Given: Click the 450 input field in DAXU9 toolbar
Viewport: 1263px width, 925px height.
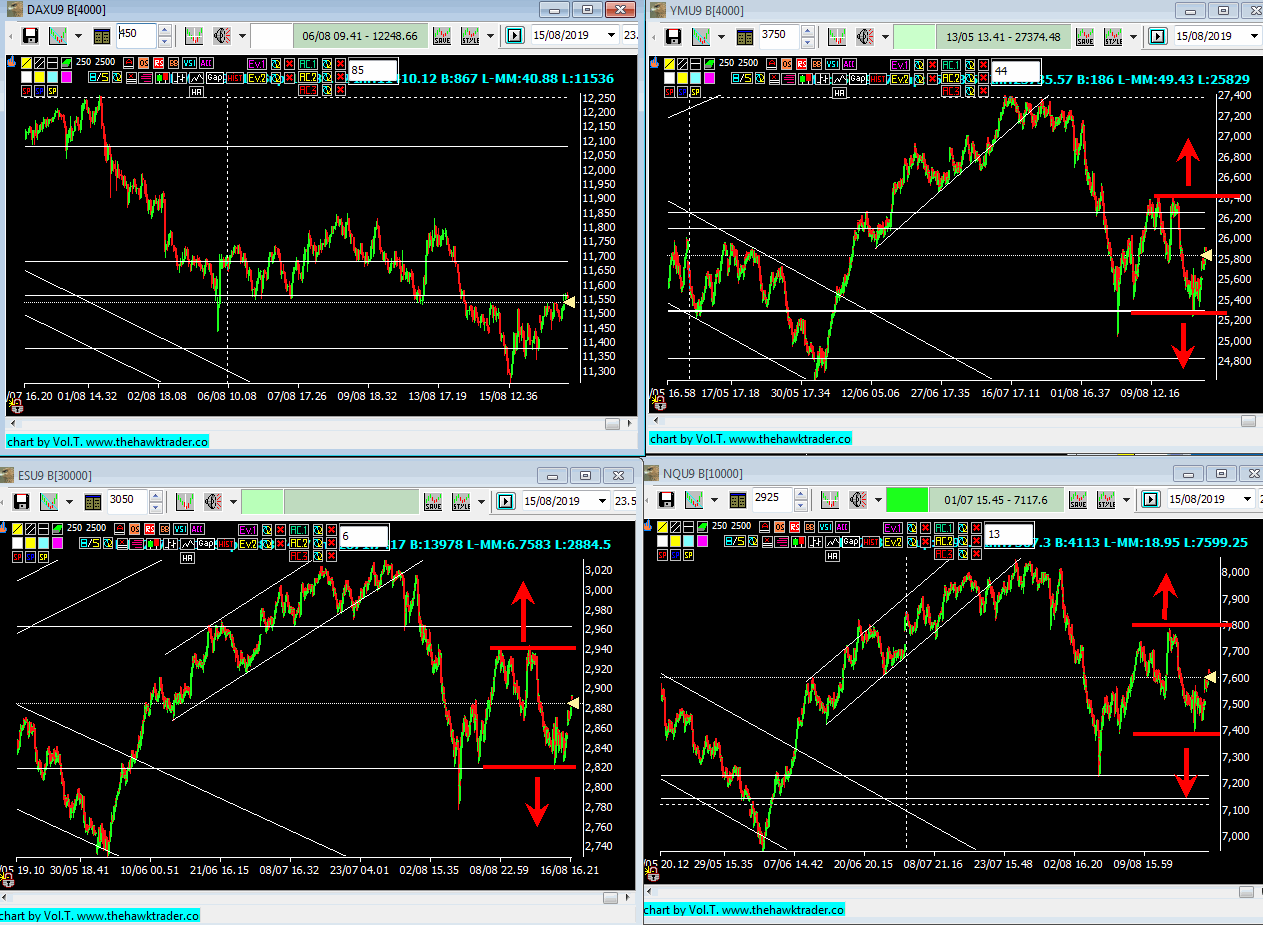Looking at the screenshot, I should click(x=137, y=36).
